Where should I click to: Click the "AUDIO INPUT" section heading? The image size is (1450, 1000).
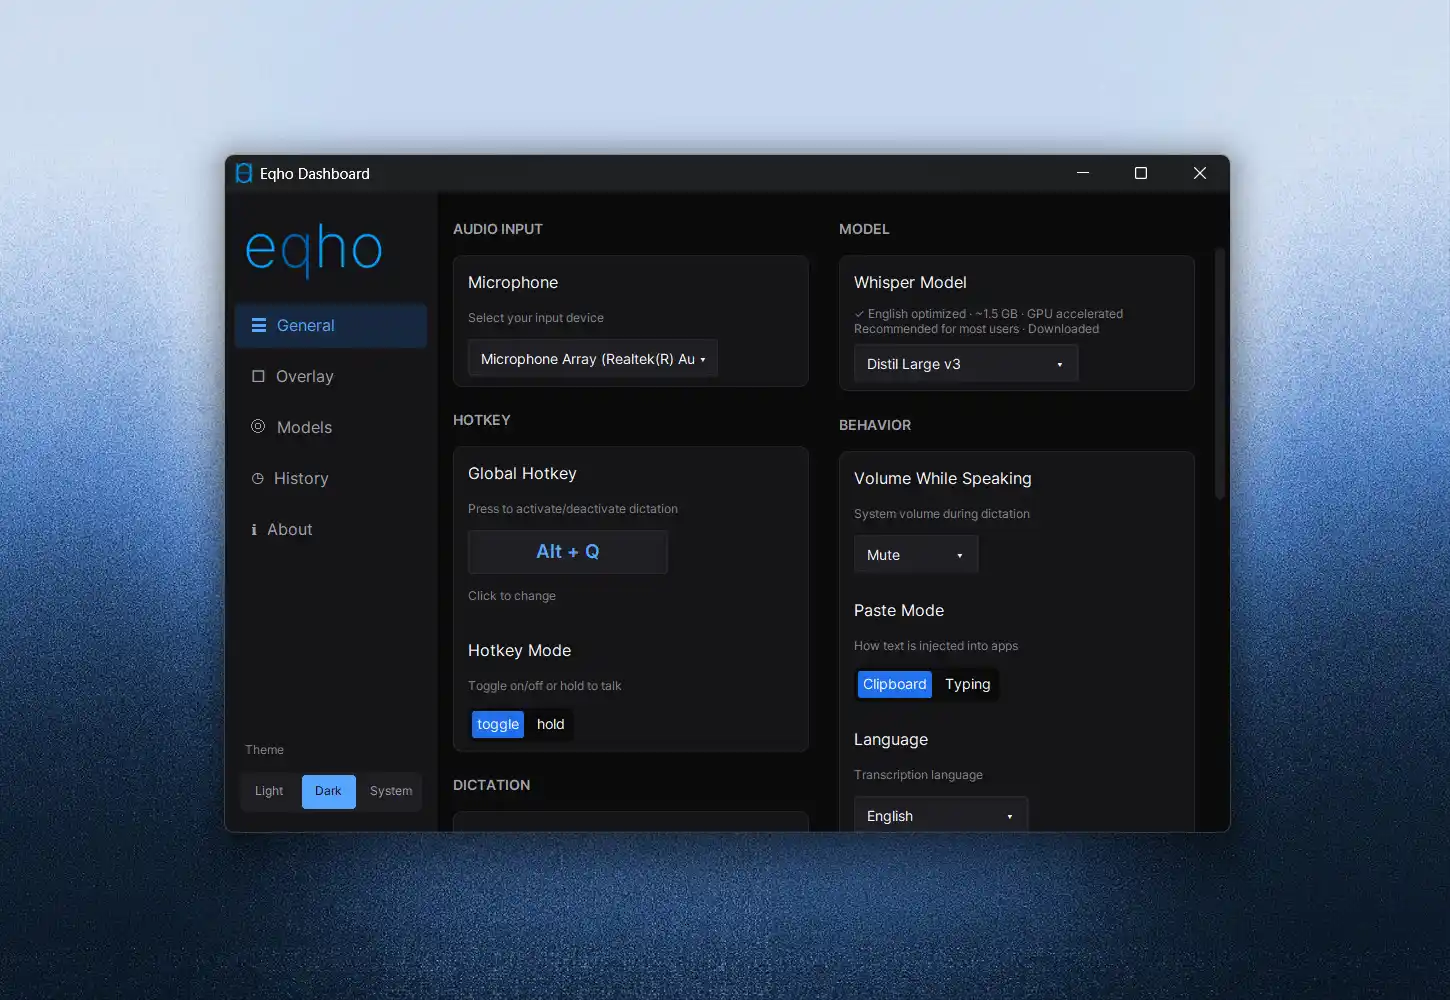[498, 229]
